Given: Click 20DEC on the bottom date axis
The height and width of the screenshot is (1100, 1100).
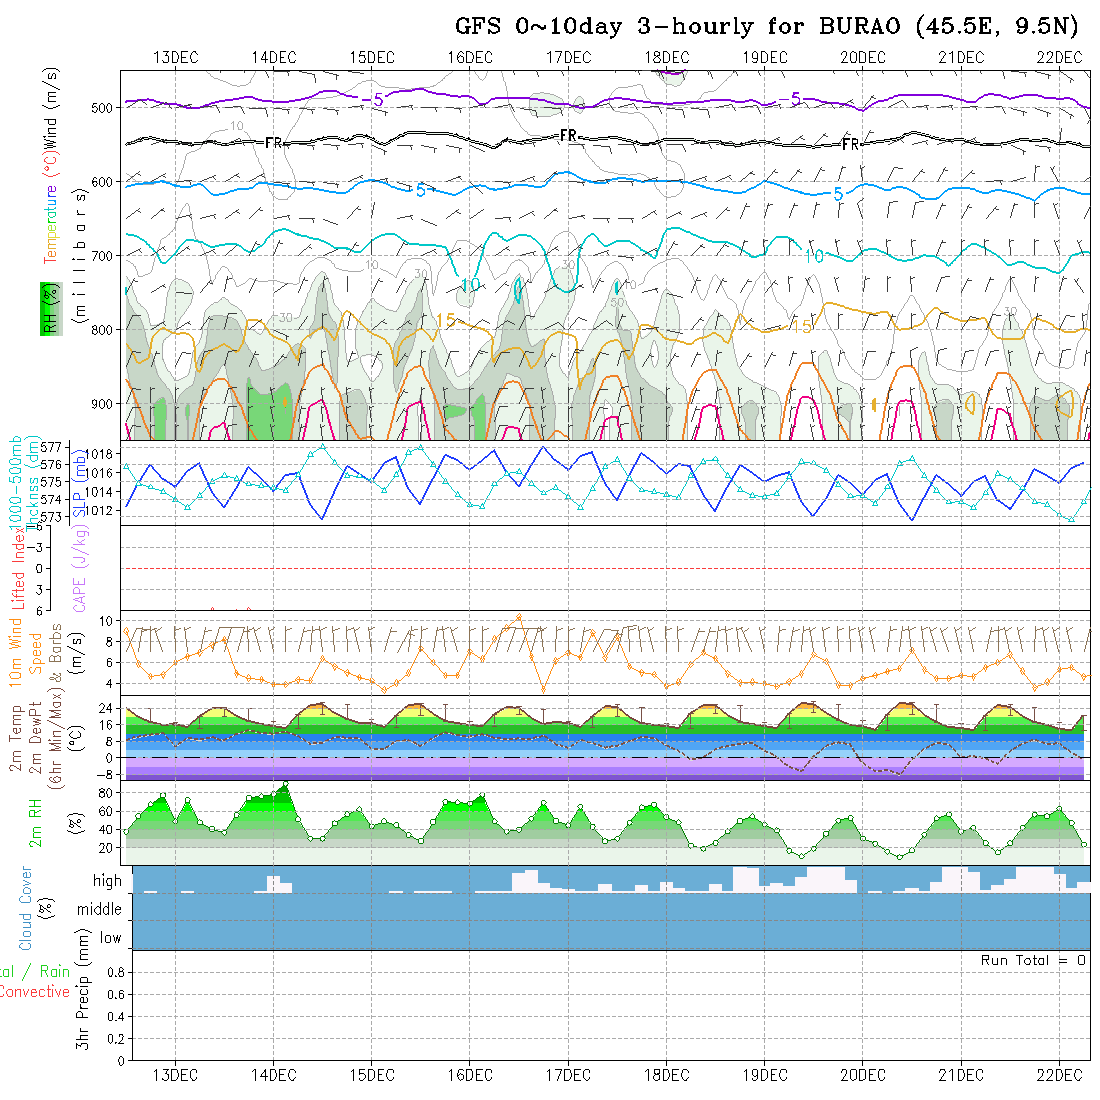Looking at the screenshot, I should tap(863, 1075).
